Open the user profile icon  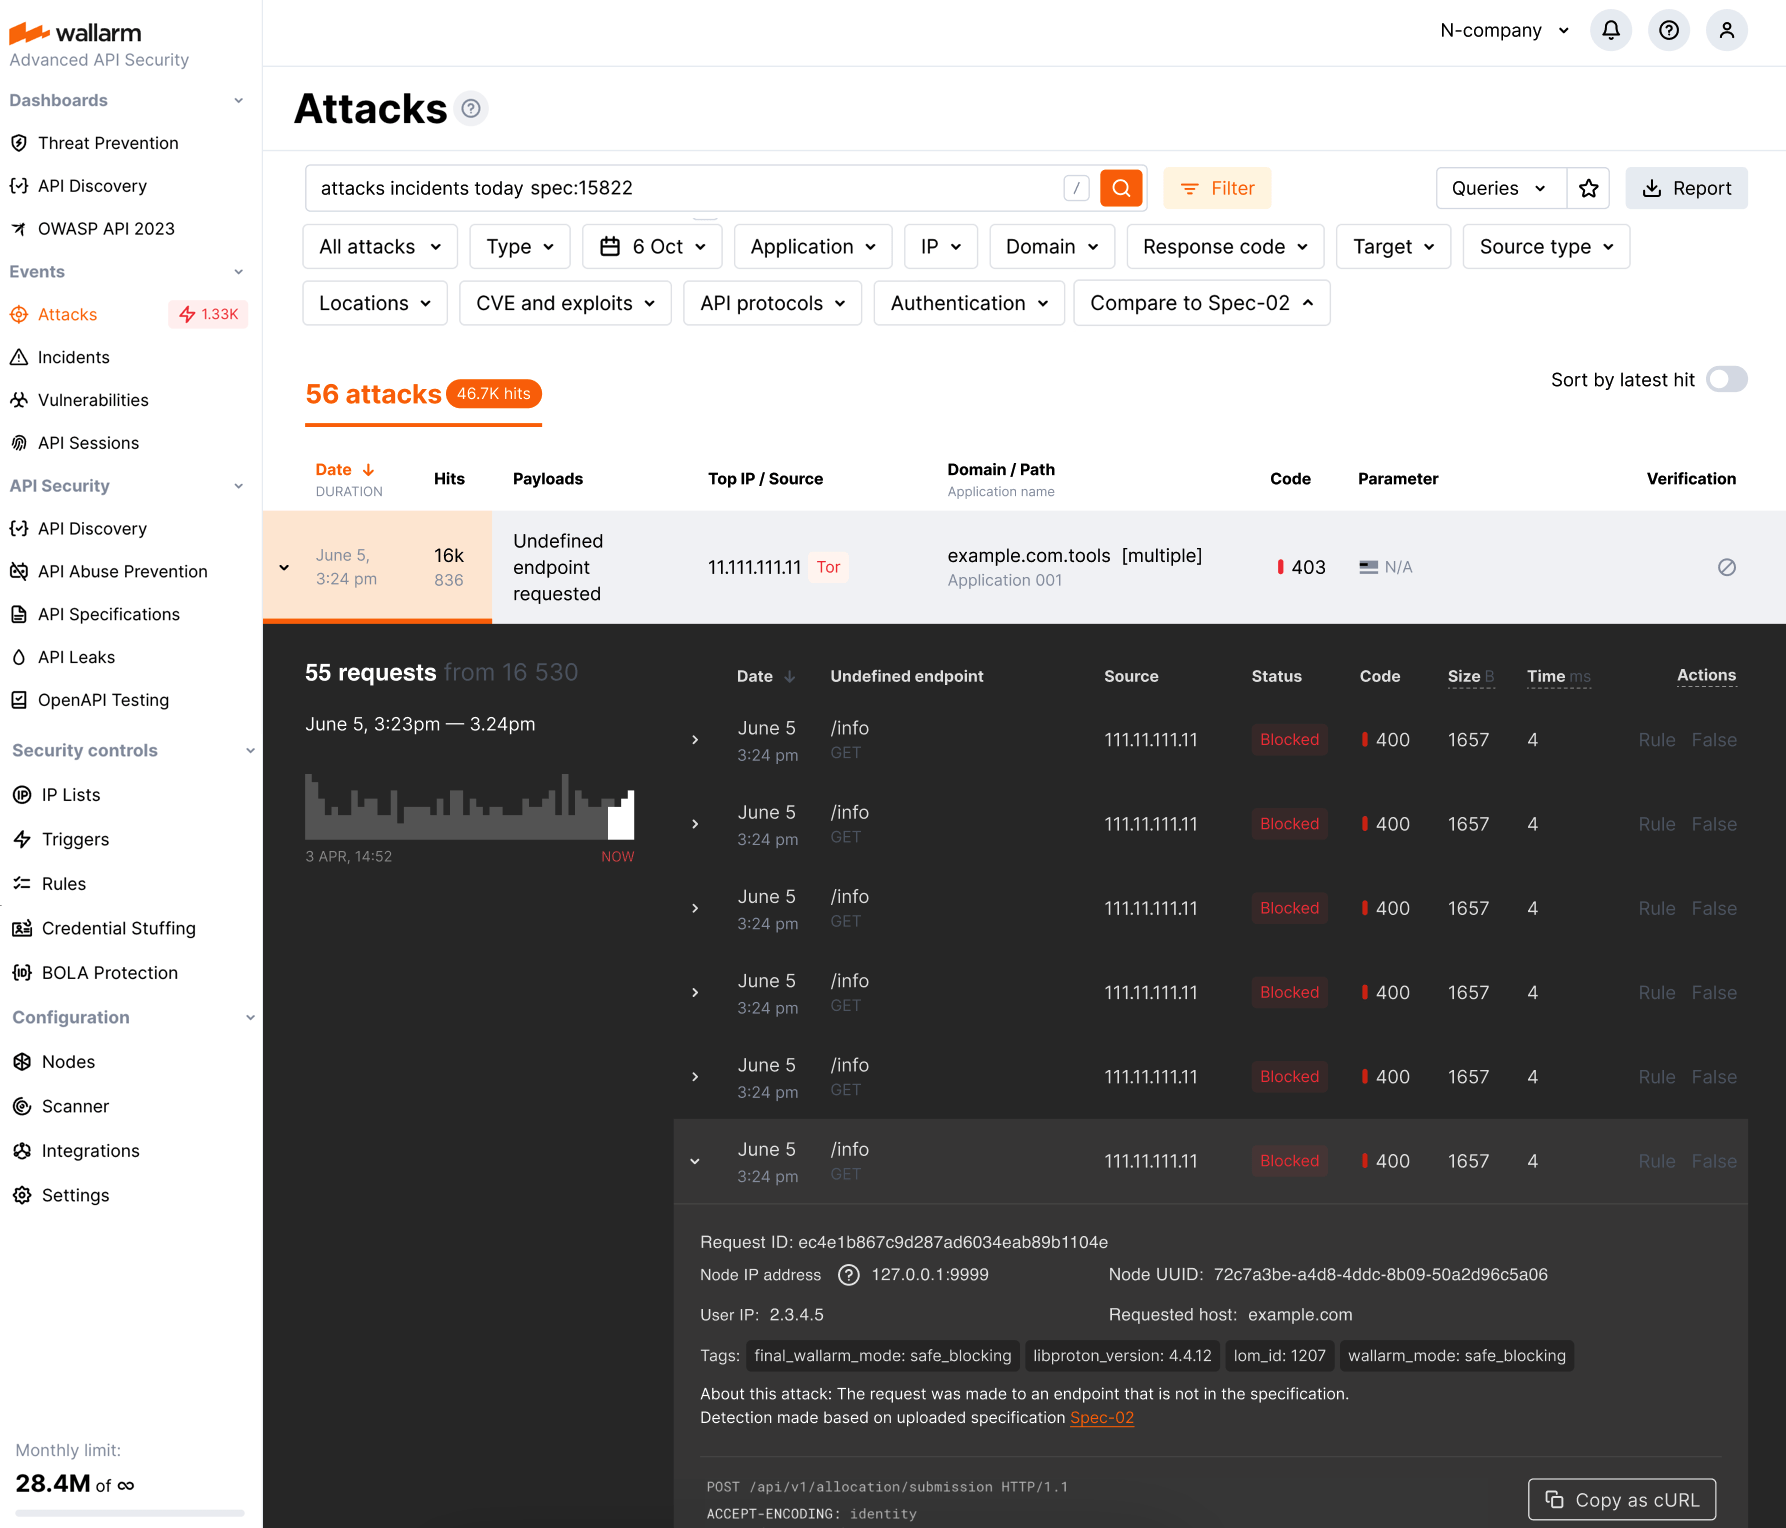1727,30
